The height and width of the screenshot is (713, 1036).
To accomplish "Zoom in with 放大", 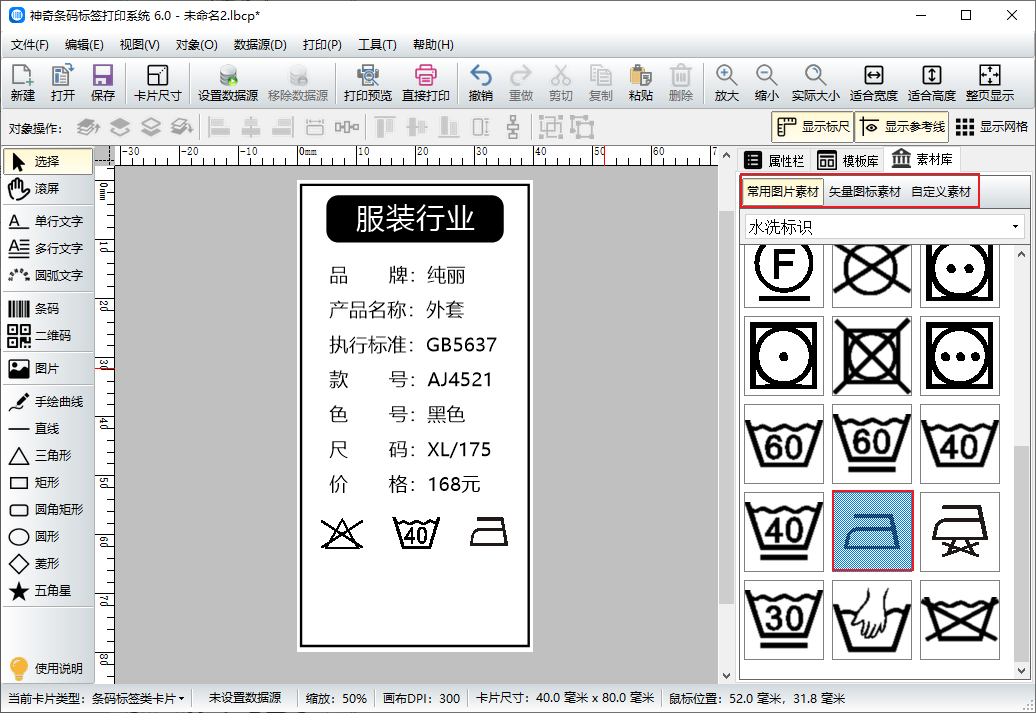I will (x=726, y=83).
